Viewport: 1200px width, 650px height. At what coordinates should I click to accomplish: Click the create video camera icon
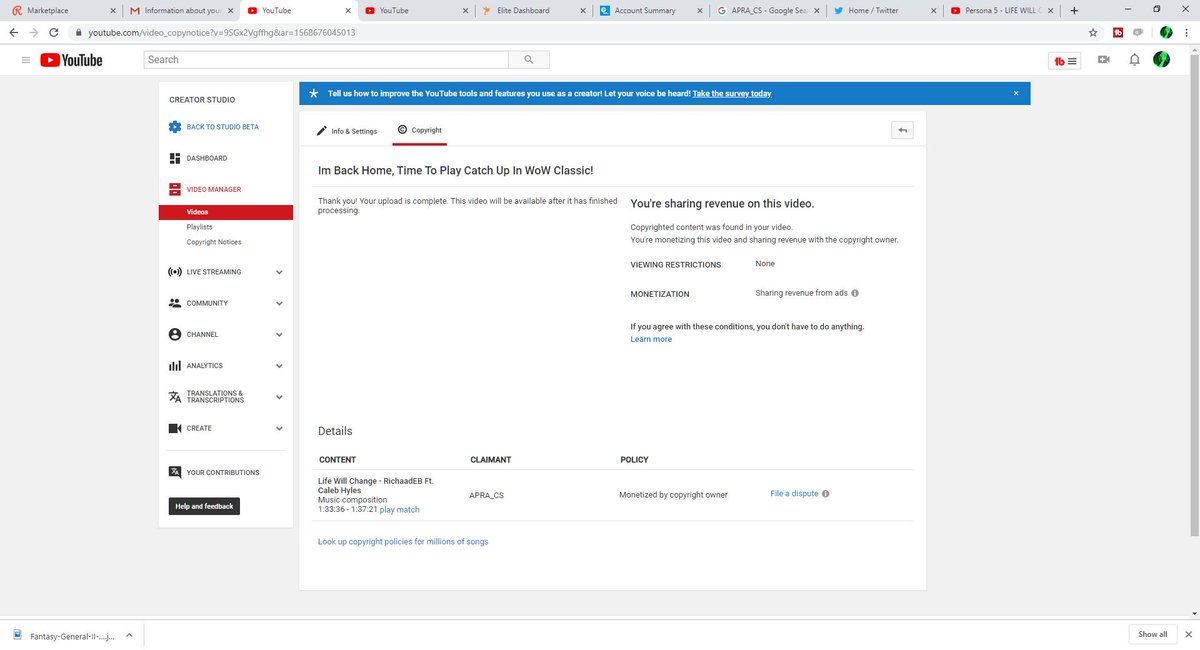click(x=1104, y=60)
